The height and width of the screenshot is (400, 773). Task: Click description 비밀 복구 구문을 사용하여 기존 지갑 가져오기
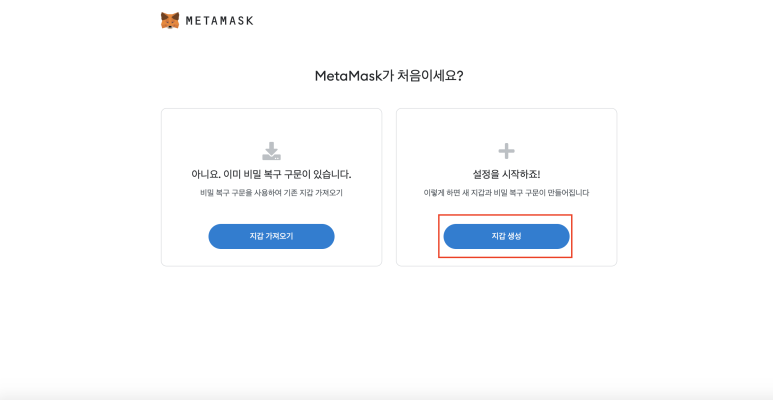click(x=271, y=193)
